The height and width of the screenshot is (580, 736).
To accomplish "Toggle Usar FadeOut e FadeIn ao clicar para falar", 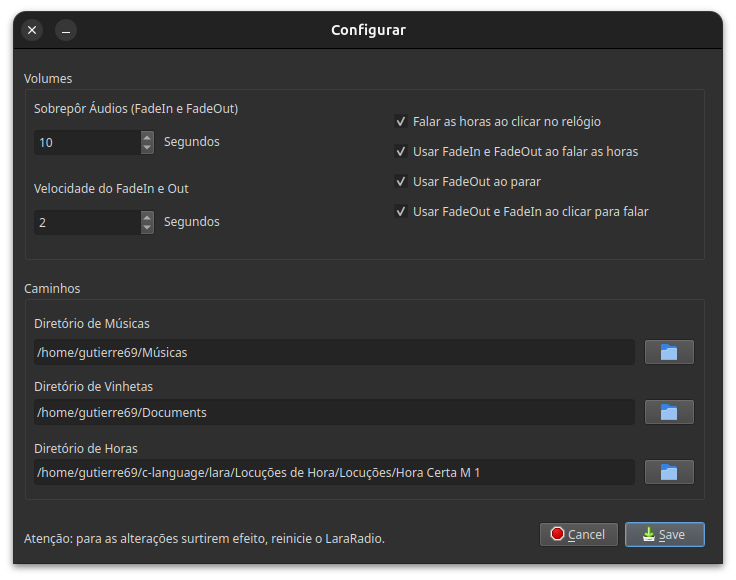I will coord(401,212).
